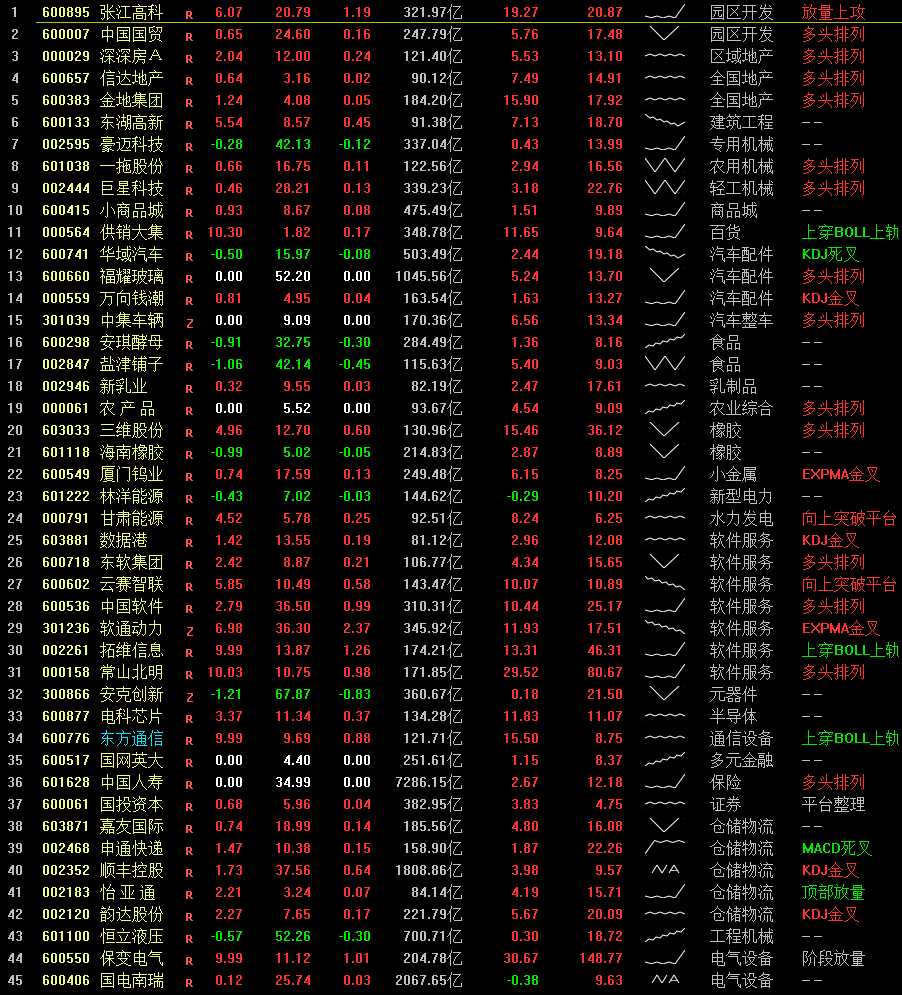Screen dimensions: 902x995
Task: Select stock code 002444
Action: [66, 188]
